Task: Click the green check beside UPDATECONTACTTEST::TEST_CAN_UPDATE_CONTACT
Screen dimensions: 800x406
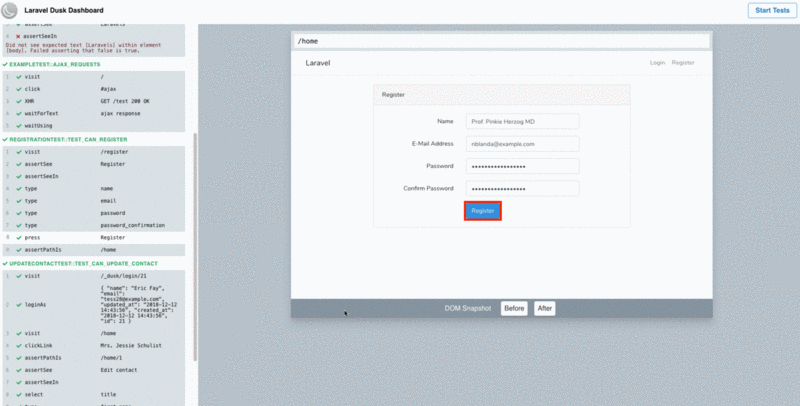Action: pyautogui.click(x=5, y=264)
